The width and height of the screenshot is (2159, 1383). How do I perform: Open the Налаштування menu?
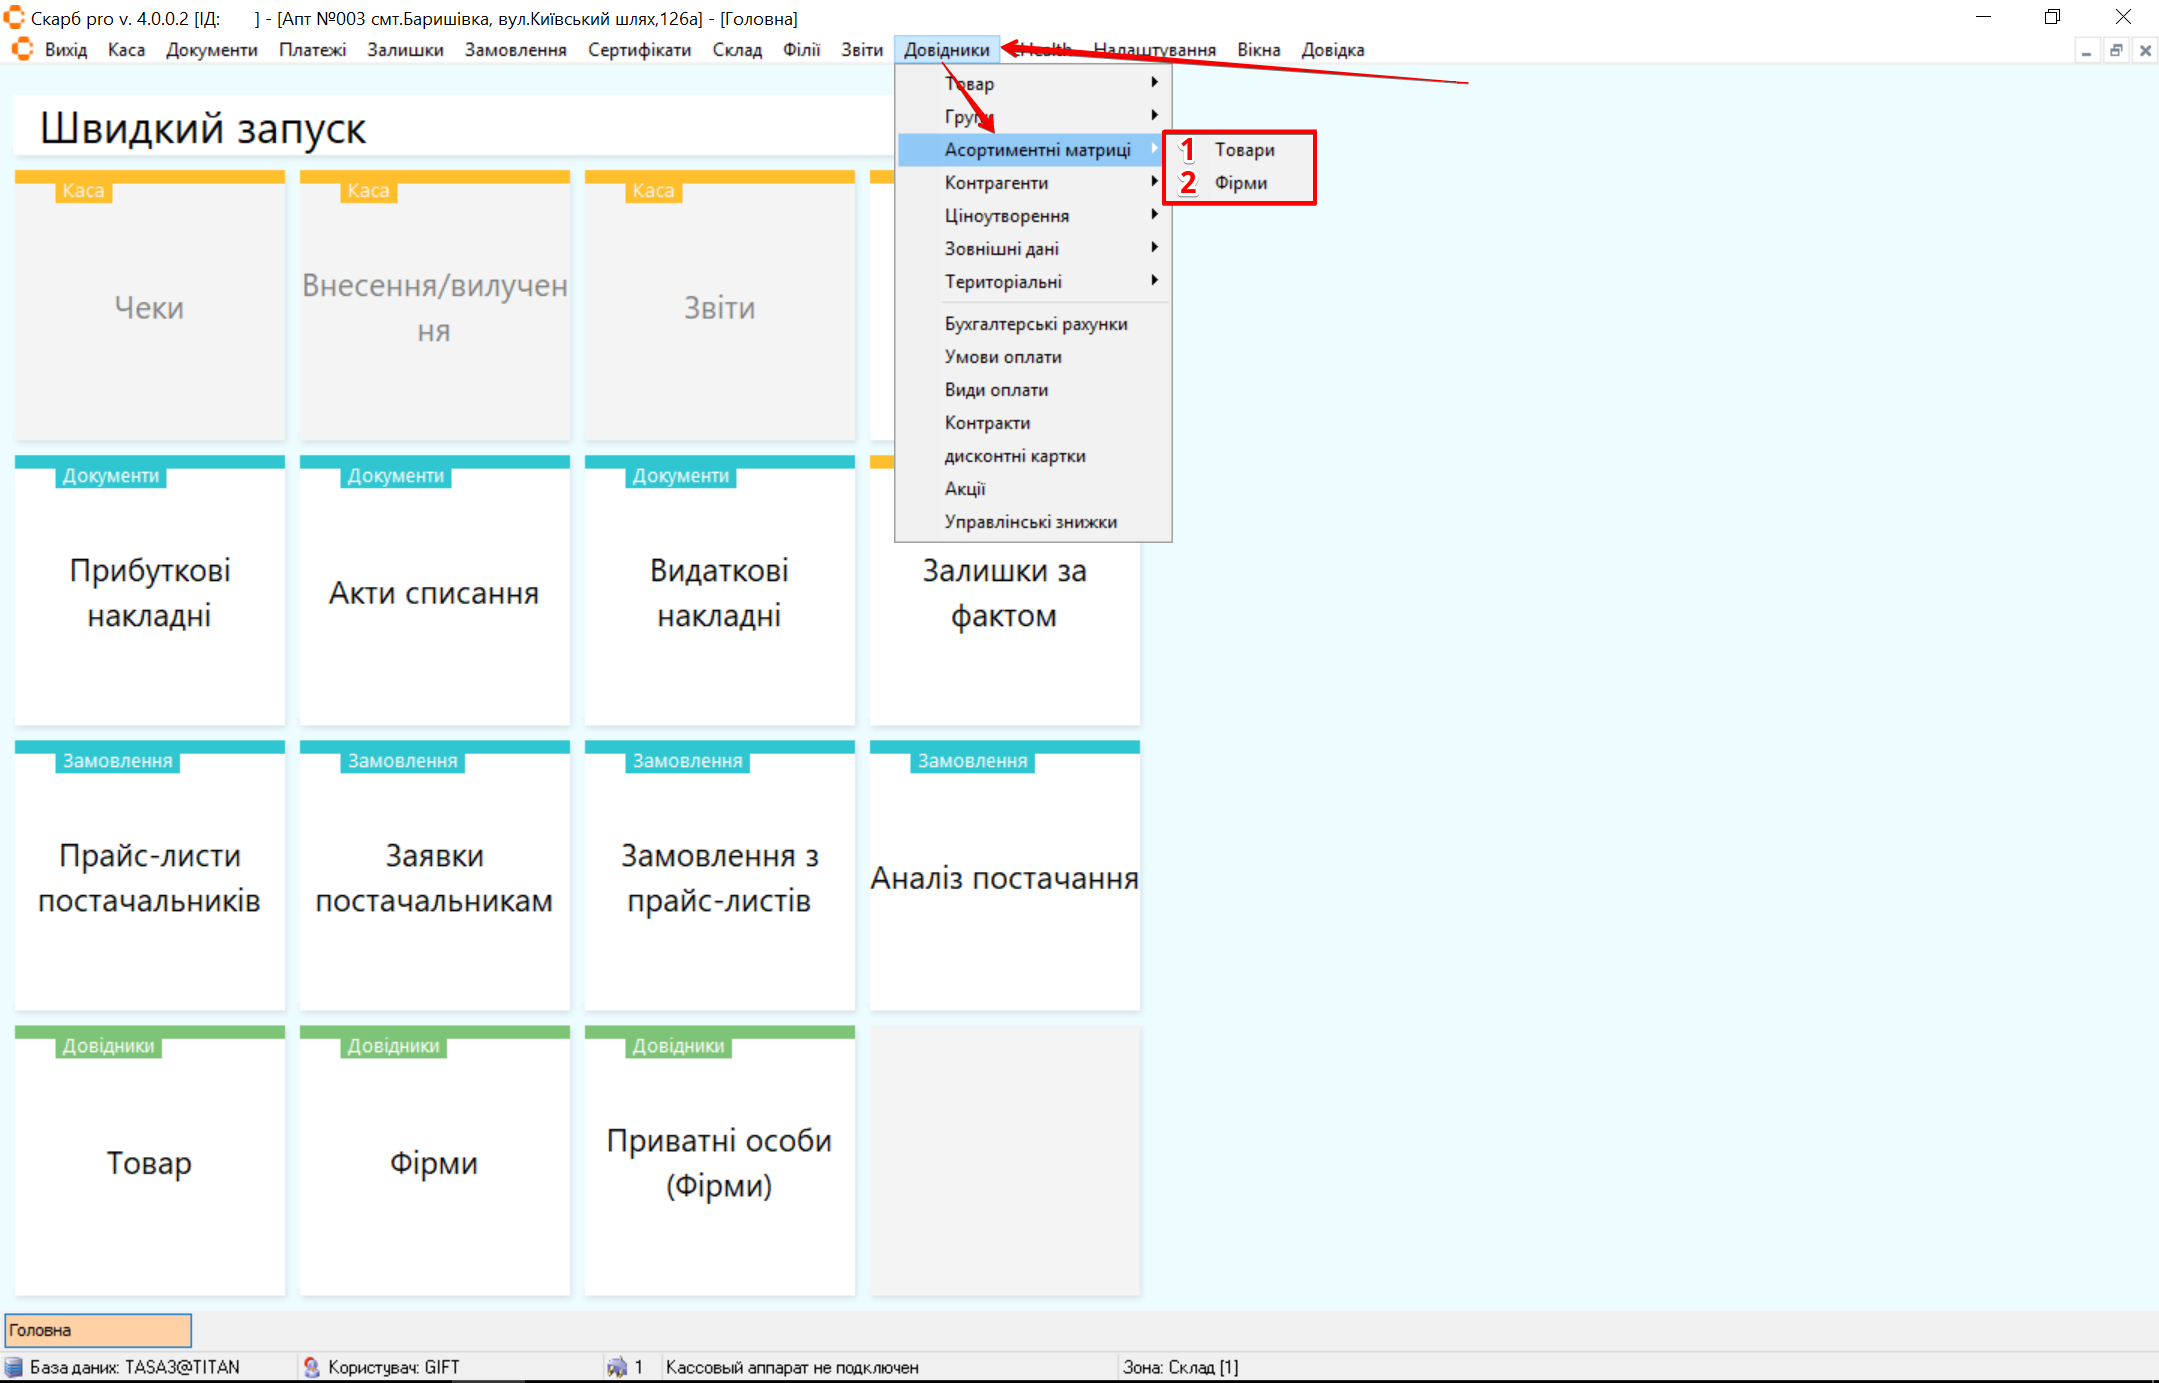coord(1154,50)
